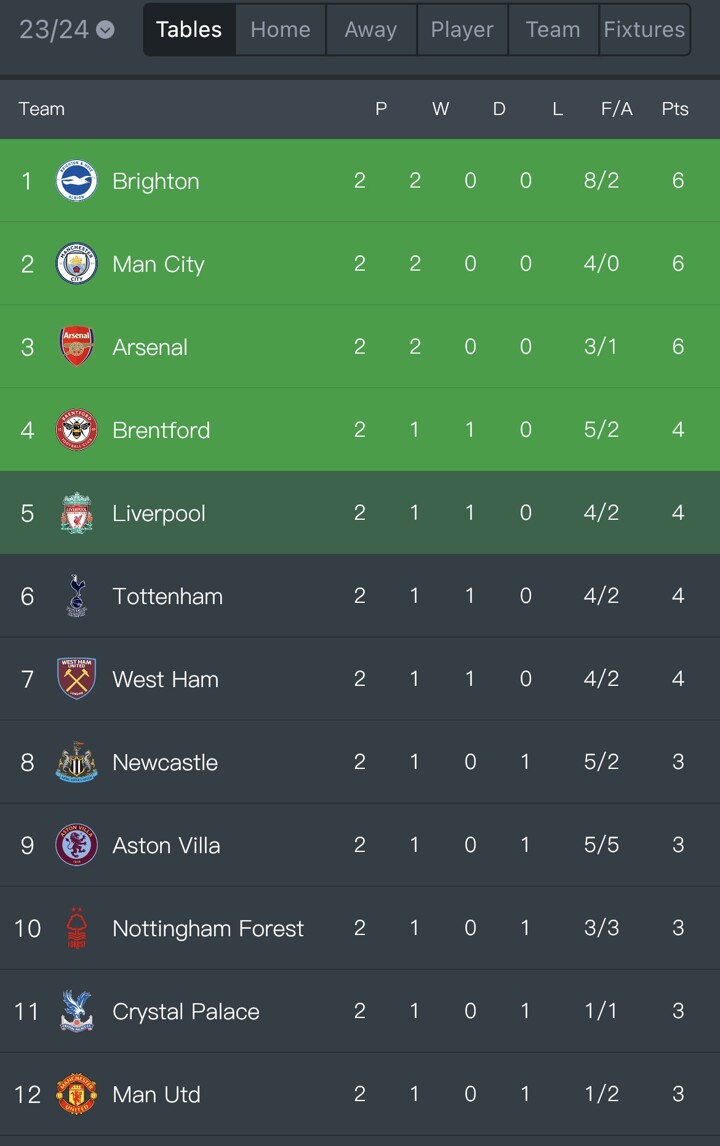Click the Aston Villa club crest
Image resolution: width=720 pixels, height=1146 pixels.
pos(76,845)
